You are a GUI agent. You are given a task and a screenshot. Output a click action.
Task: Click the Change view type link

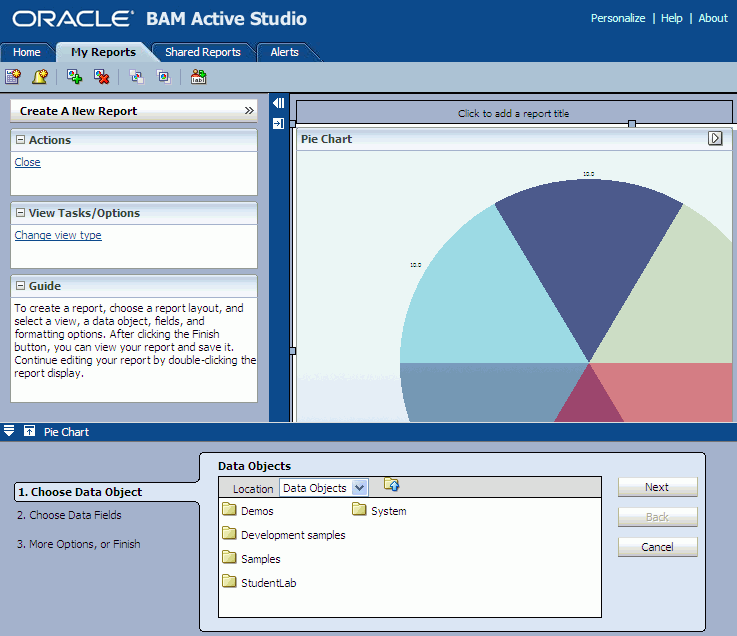[58, 235]
